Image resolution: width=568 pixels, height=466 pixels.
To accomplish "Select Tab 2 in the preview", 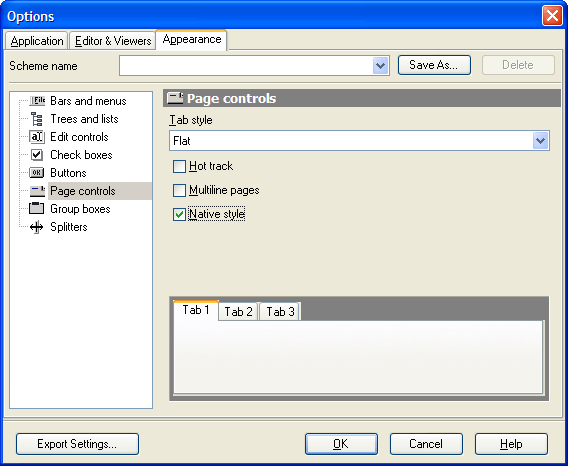I will [x=238, y=312].
